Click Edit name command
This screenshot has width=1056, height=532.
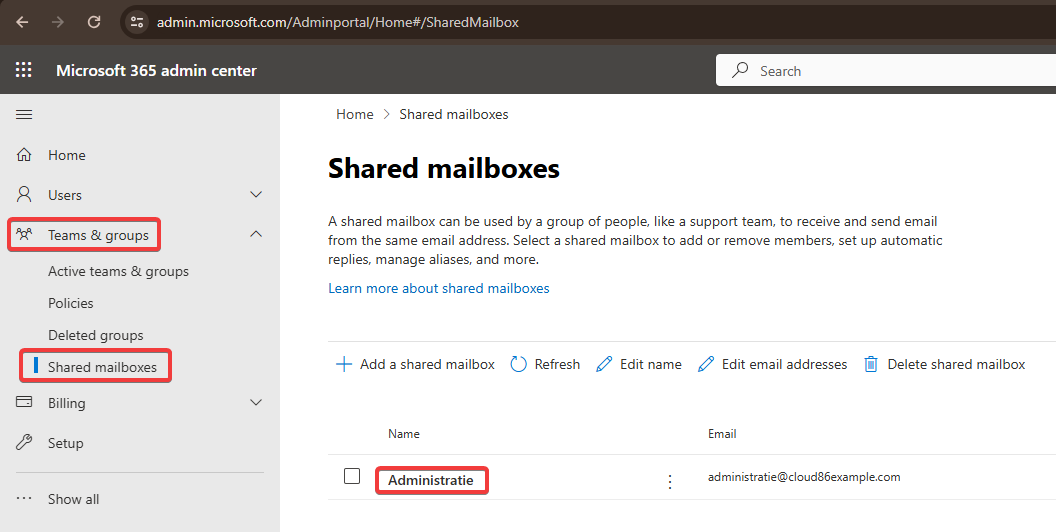651,364
